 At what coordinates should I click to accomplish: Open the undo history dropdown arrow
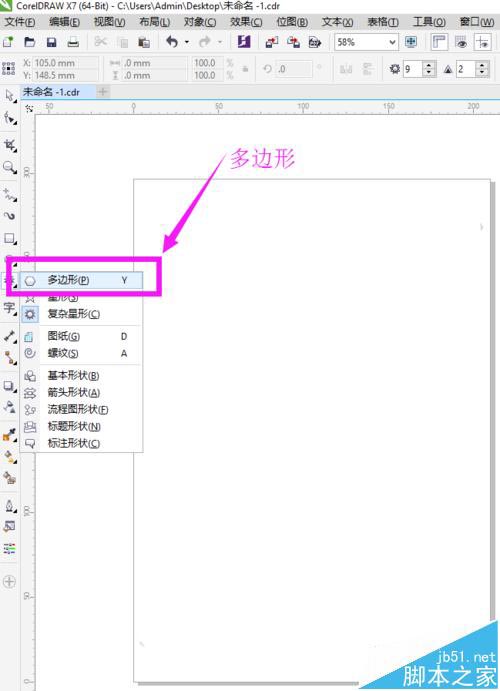click(x=187, y=42)
